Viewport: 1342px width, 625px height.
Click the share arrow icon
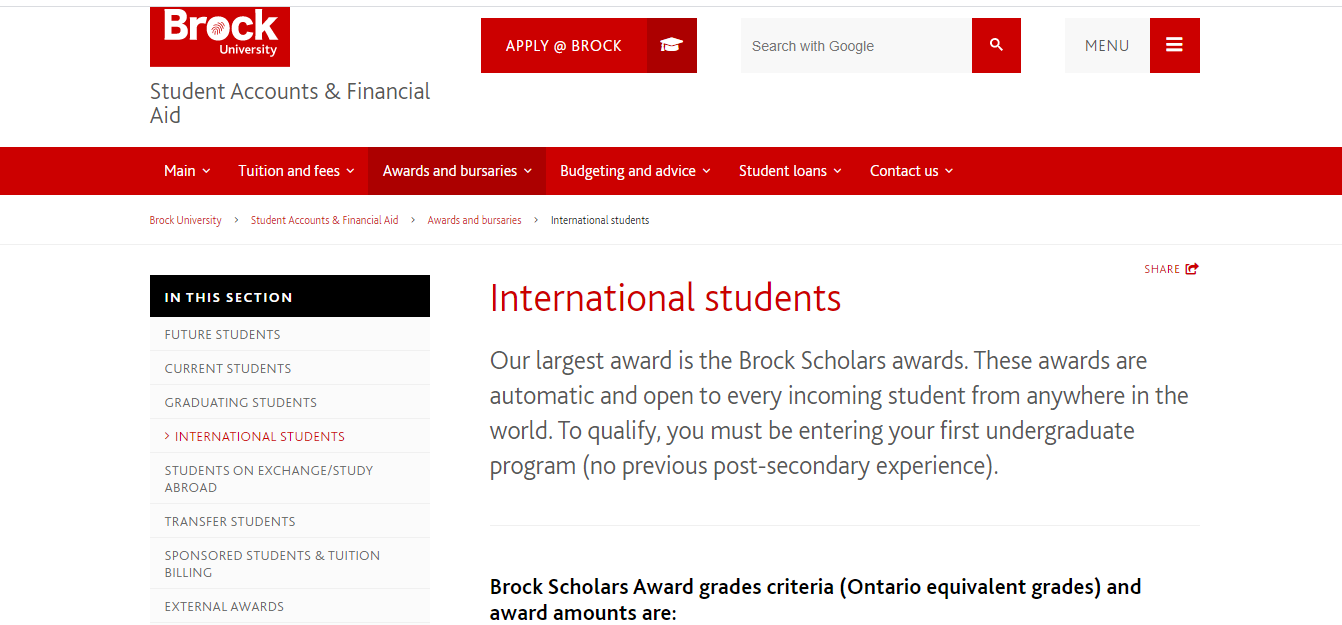pos(1192,269)
